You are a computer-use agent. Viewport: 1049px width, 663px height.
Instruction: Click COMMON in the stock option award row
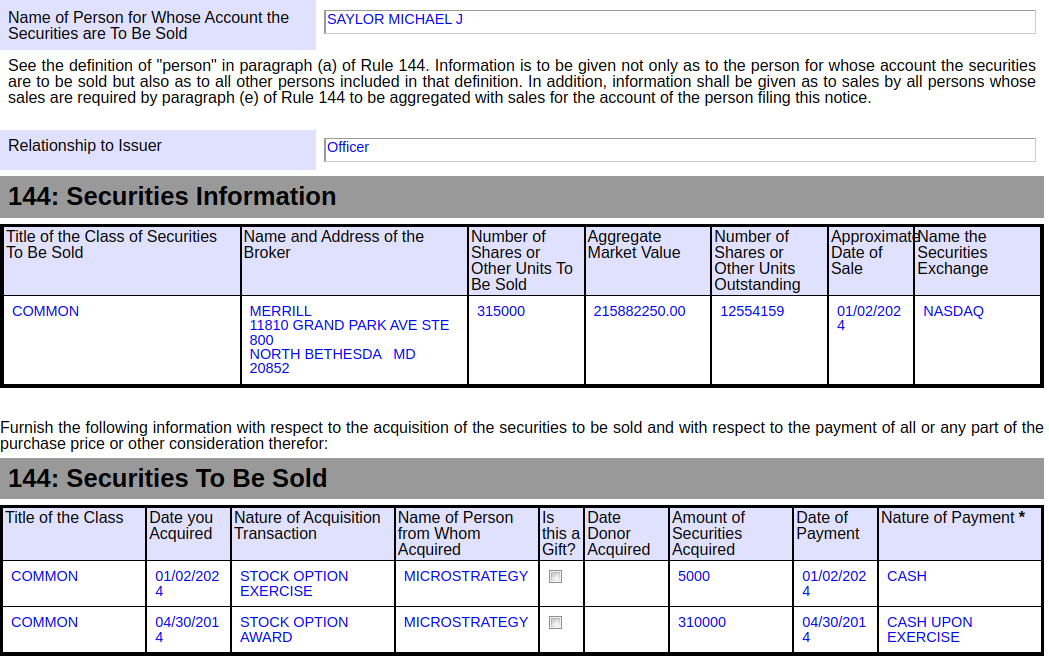(45, 622)
